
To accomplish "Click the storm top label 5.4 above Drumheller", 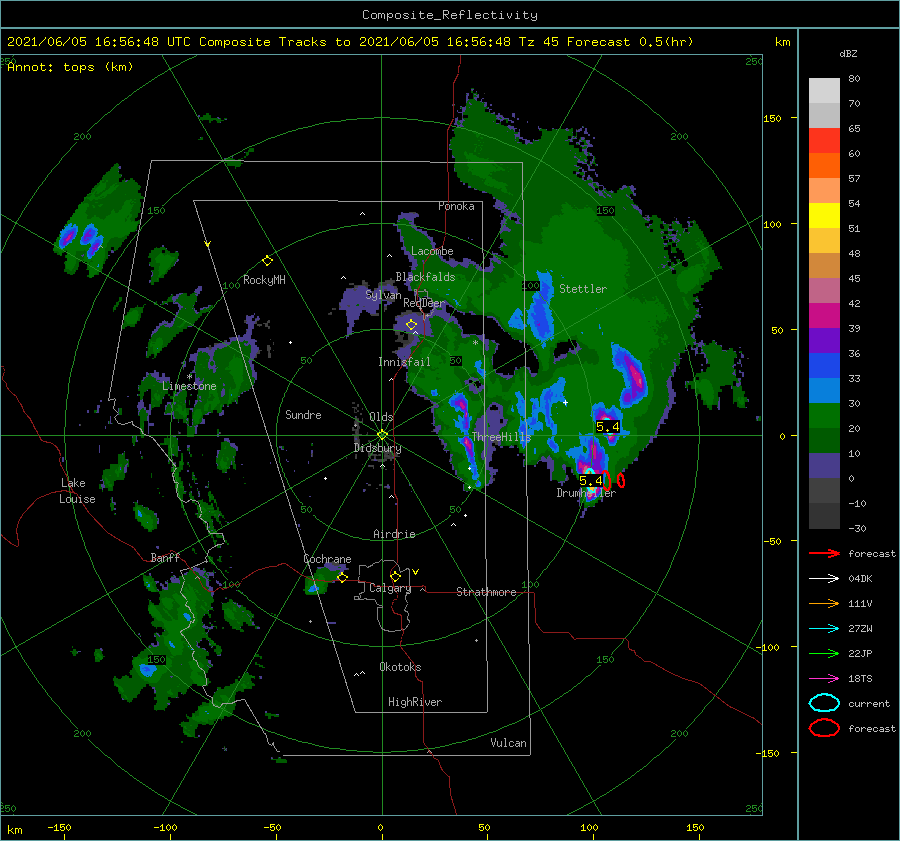I will click(x=591, y=480).
